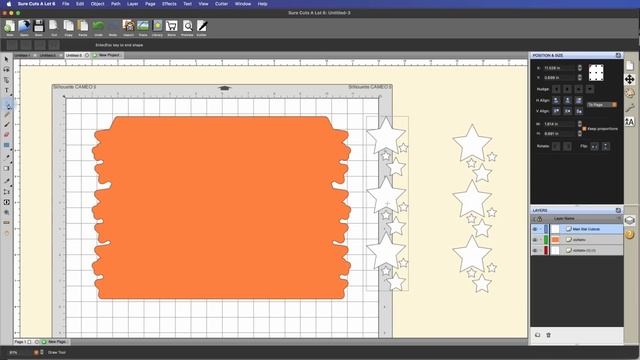Click the X position input field
Image resolution: width=640 pixels, height=360 pixels.
click(560, 68)
